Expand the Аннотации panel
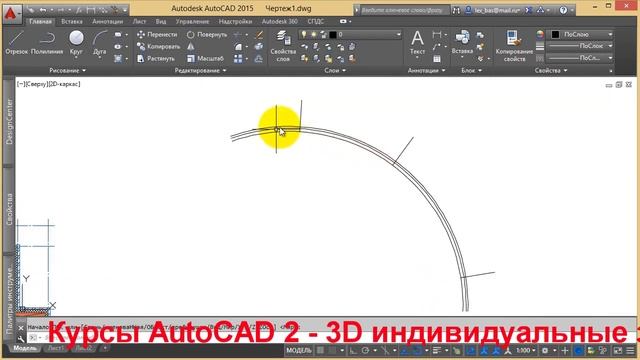640x360 pixels. [426, 71]
